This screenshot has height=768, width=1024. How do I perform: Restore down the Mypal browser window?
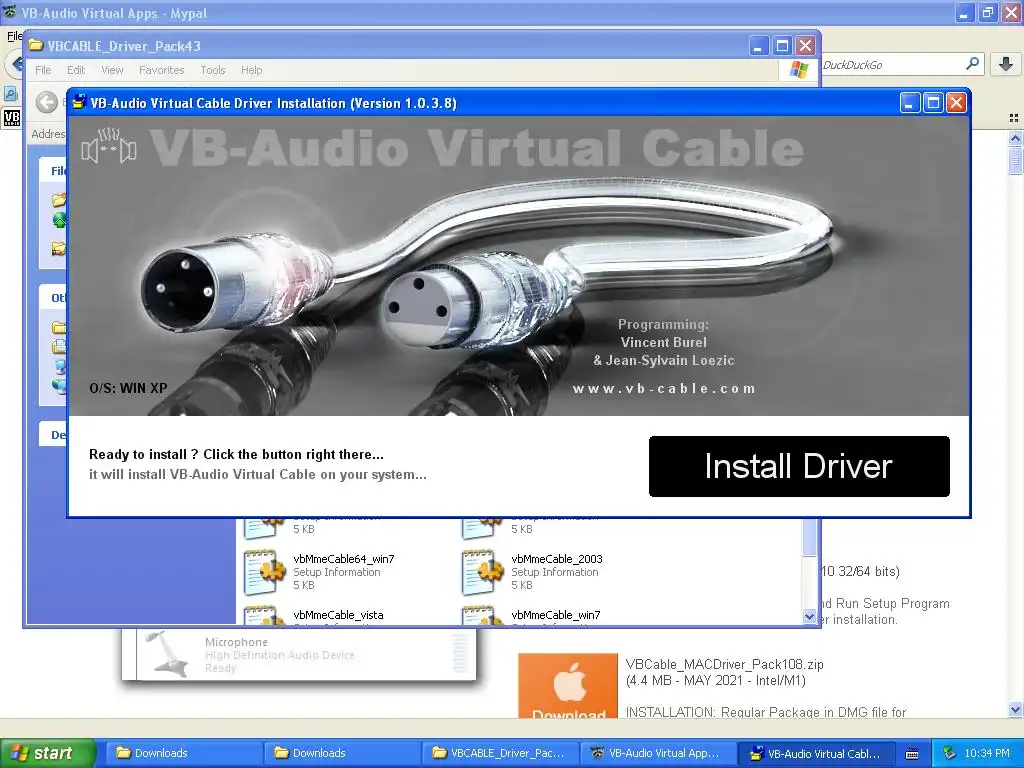pyautogui.click(x=988, y=12)
